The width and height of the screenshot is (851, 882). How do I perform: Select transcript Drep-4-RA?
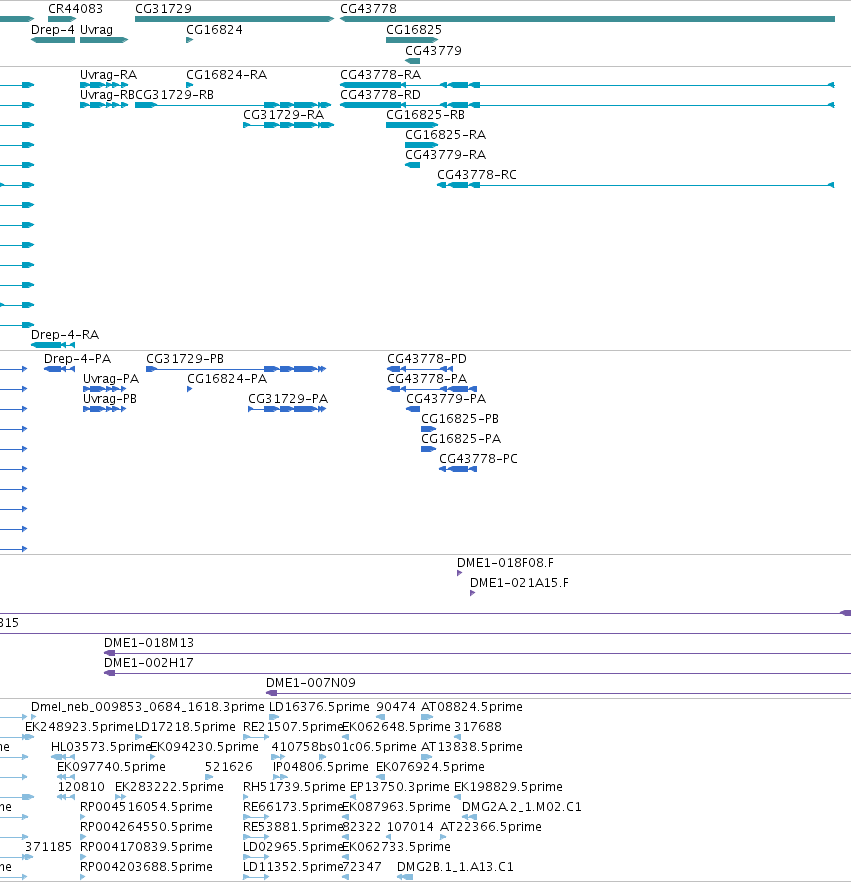53,345
